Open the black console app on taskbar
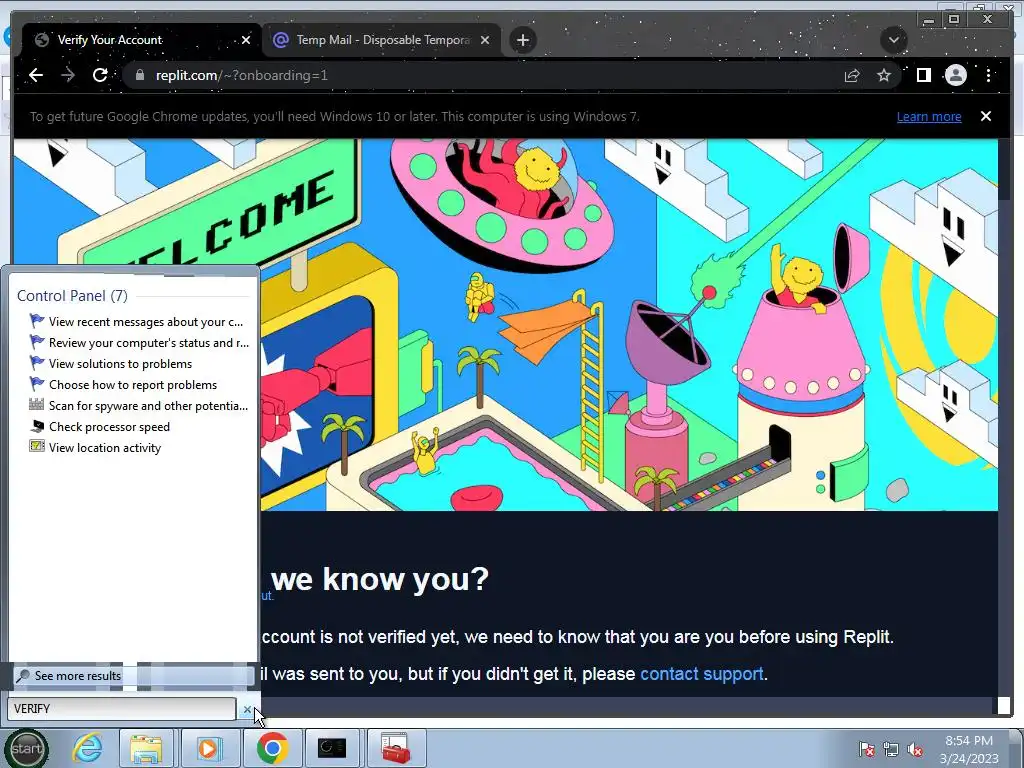 (x=331, y=748)
